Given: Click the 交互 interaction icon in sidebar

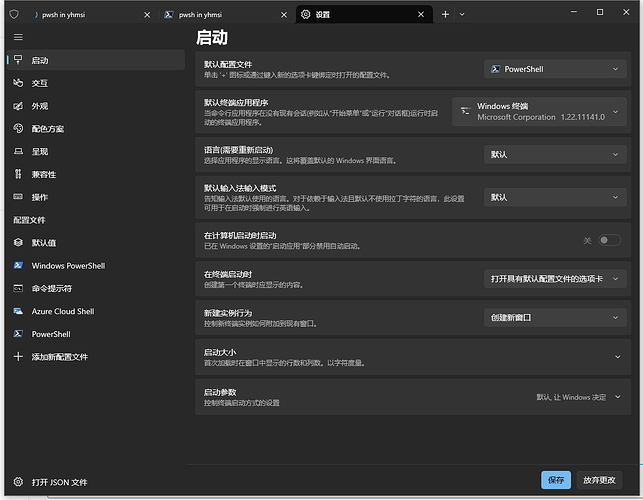Looking at the screenshot, I should [18, 83].
